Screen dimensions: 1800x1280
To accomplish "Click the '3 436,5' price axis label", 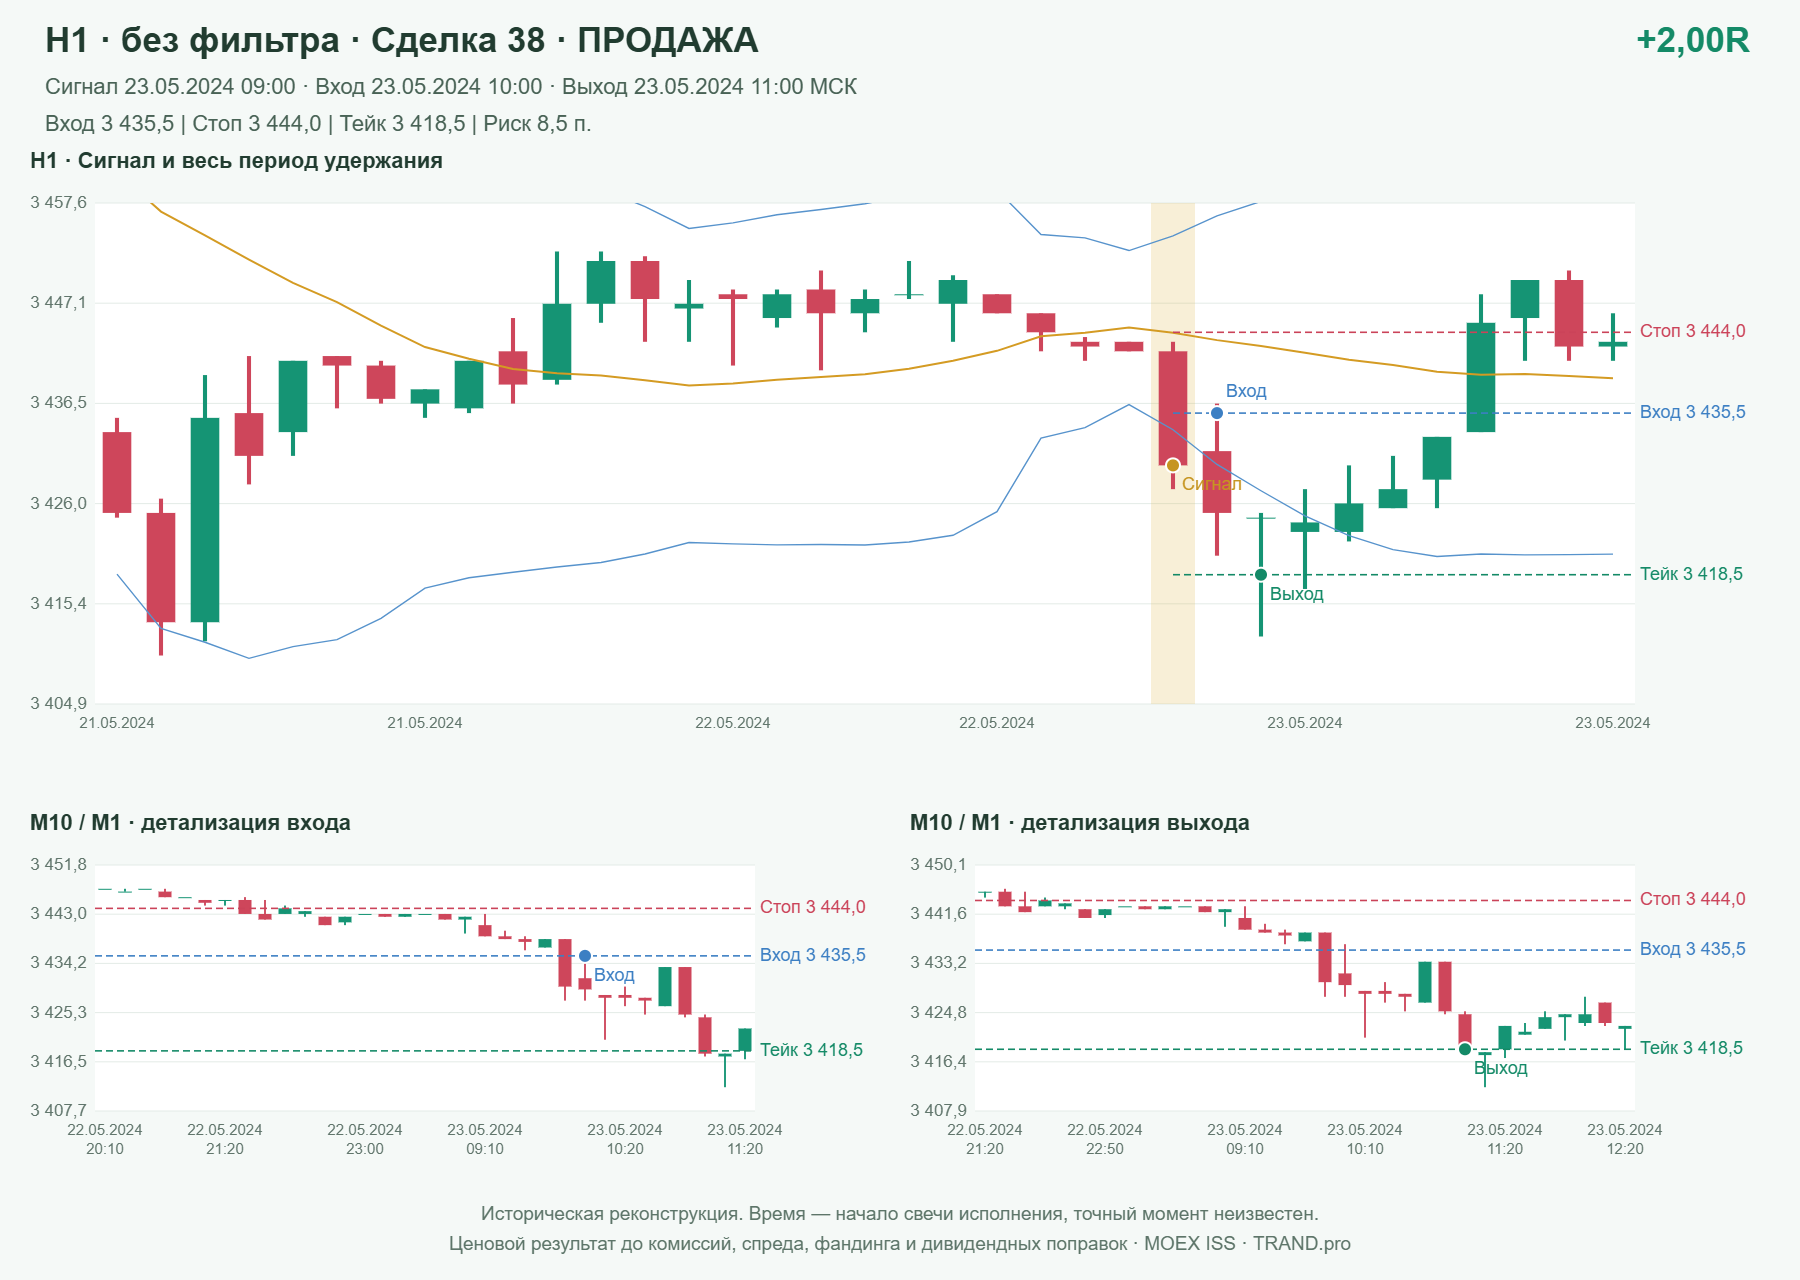I will coord(58,403).
